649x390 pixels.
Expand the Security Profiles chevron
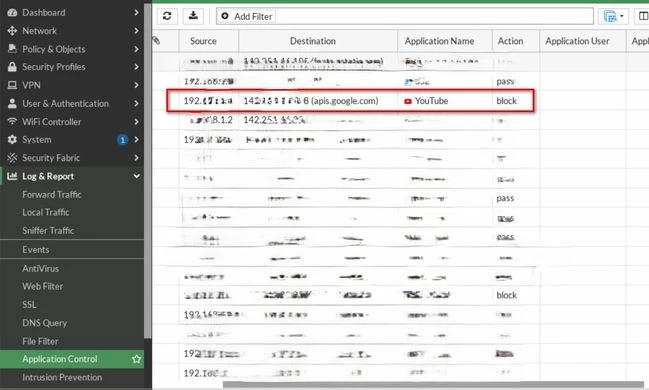[x=136, y=67]
